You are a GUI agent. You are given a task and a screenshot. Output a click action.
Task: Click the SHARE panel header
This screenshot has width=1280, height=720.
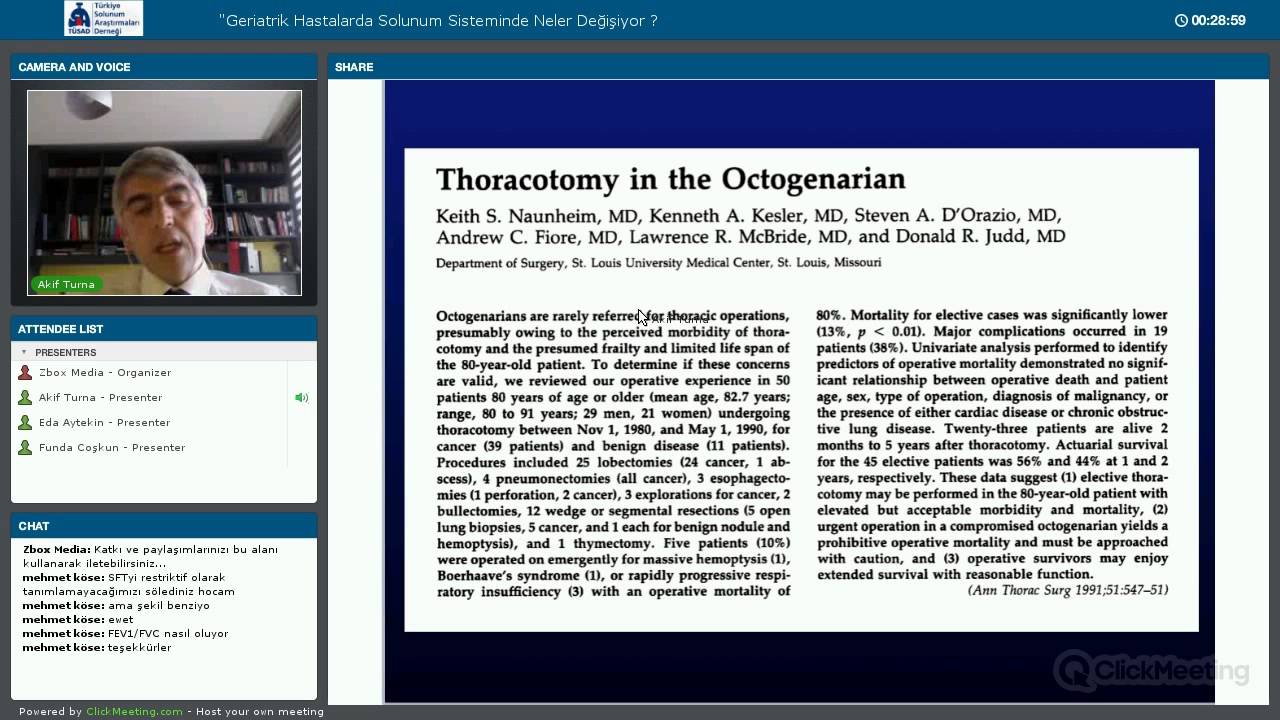click(x=798, y=67)
